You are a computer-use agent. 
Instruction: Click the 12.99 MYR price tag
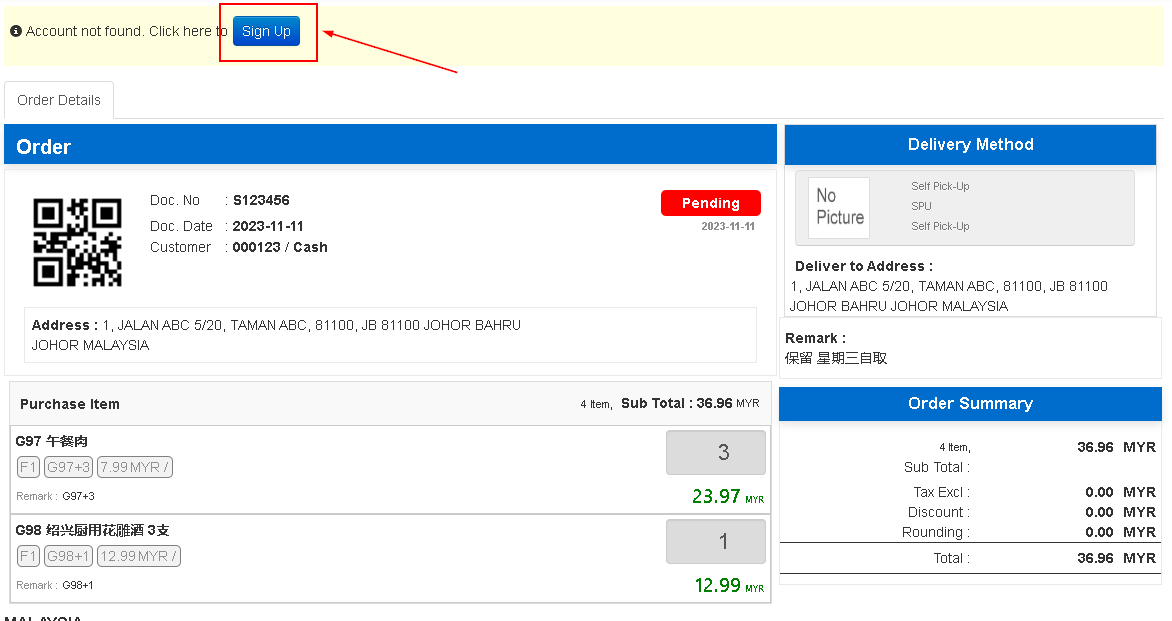coord(139,556)
